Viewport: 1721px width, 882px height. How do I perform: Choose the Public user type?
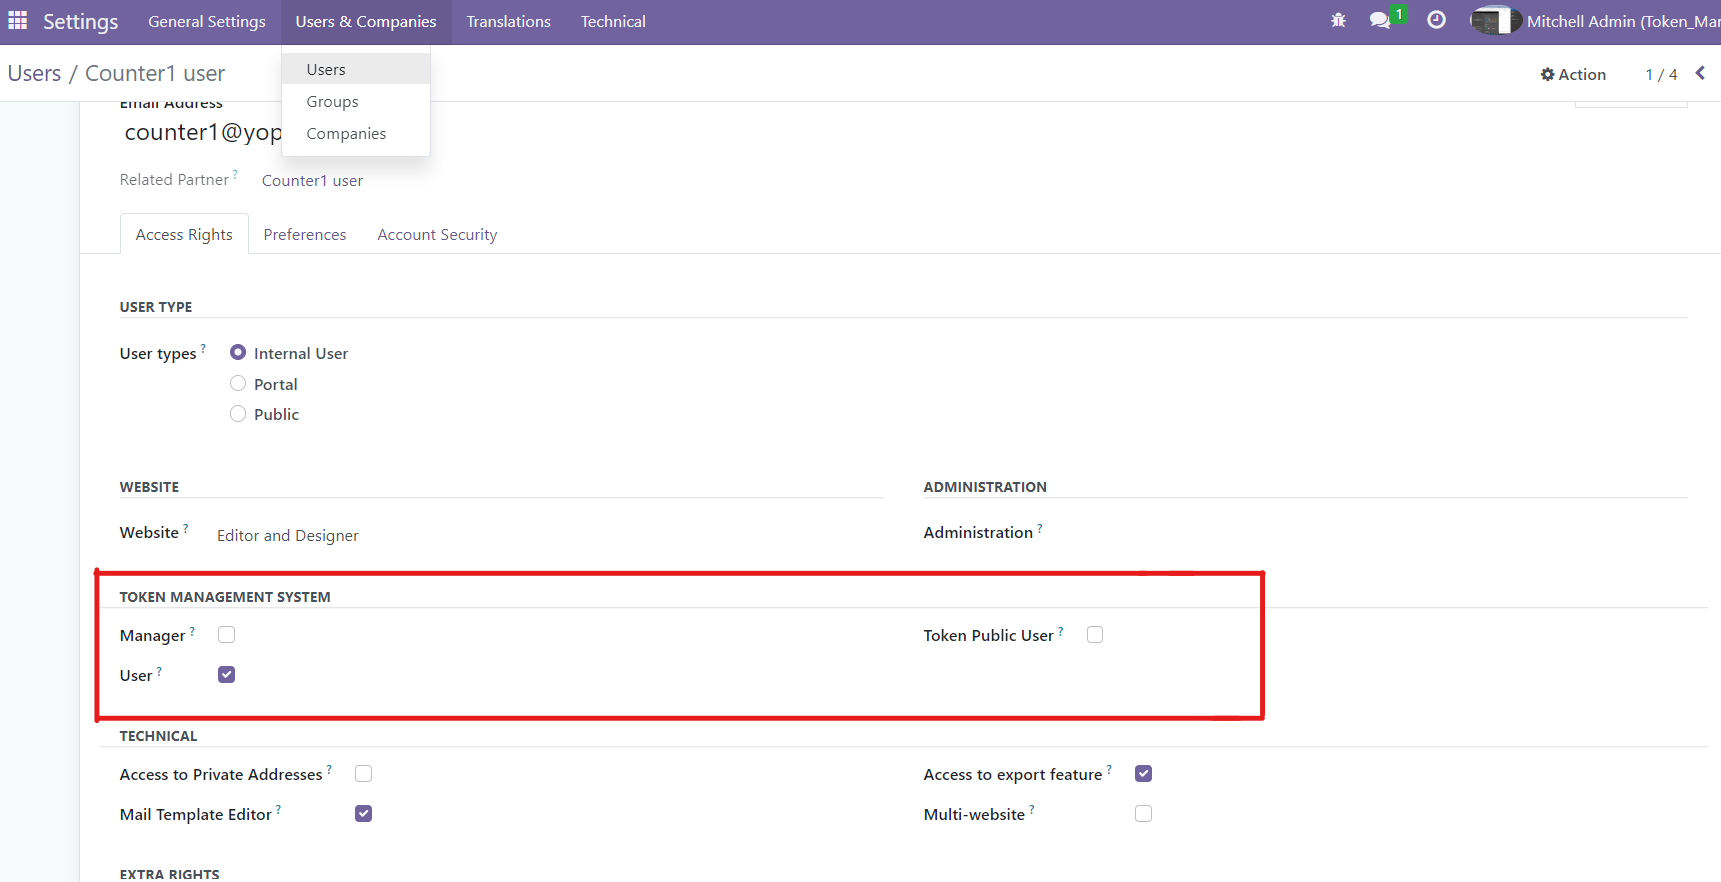click(238, 414)
